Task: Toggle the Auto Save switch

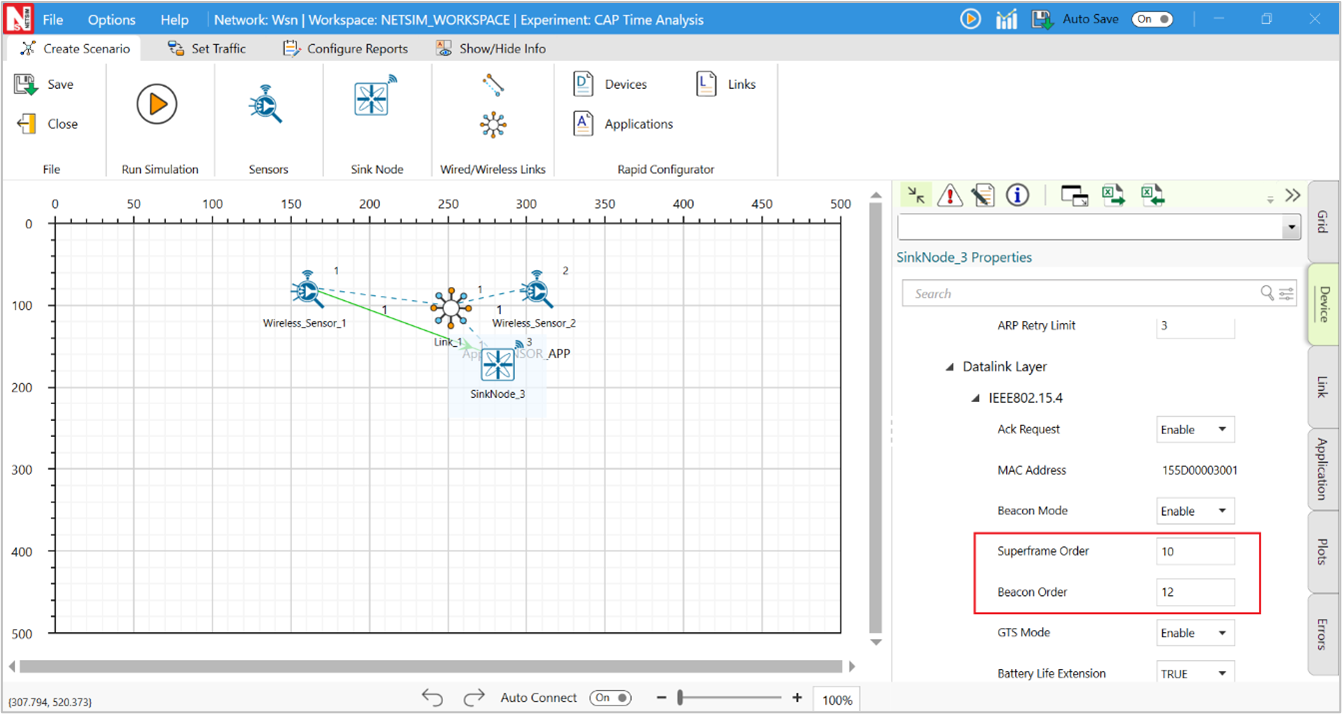Action: [x=1151, y=19]
